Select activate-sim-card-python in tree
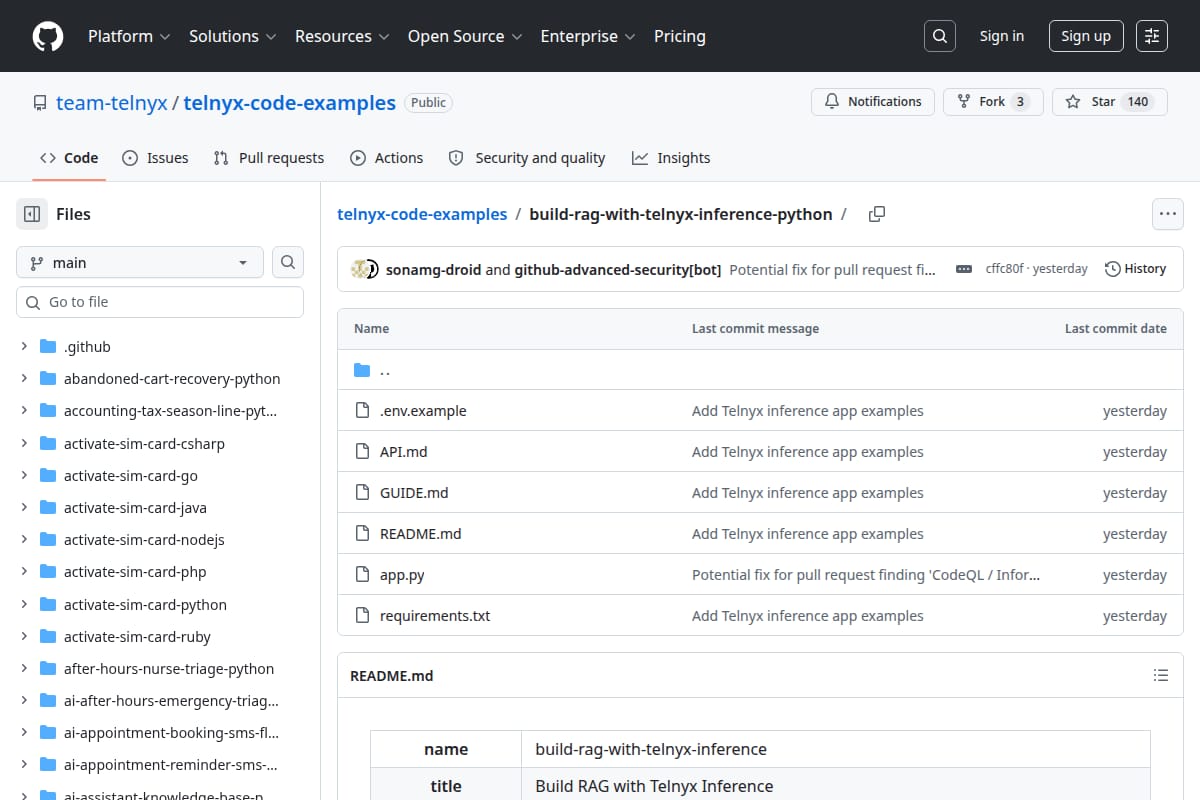Image resolution: width=1200 pixels, height=800 pixels. pyautogui.click(x=145, y=605)
